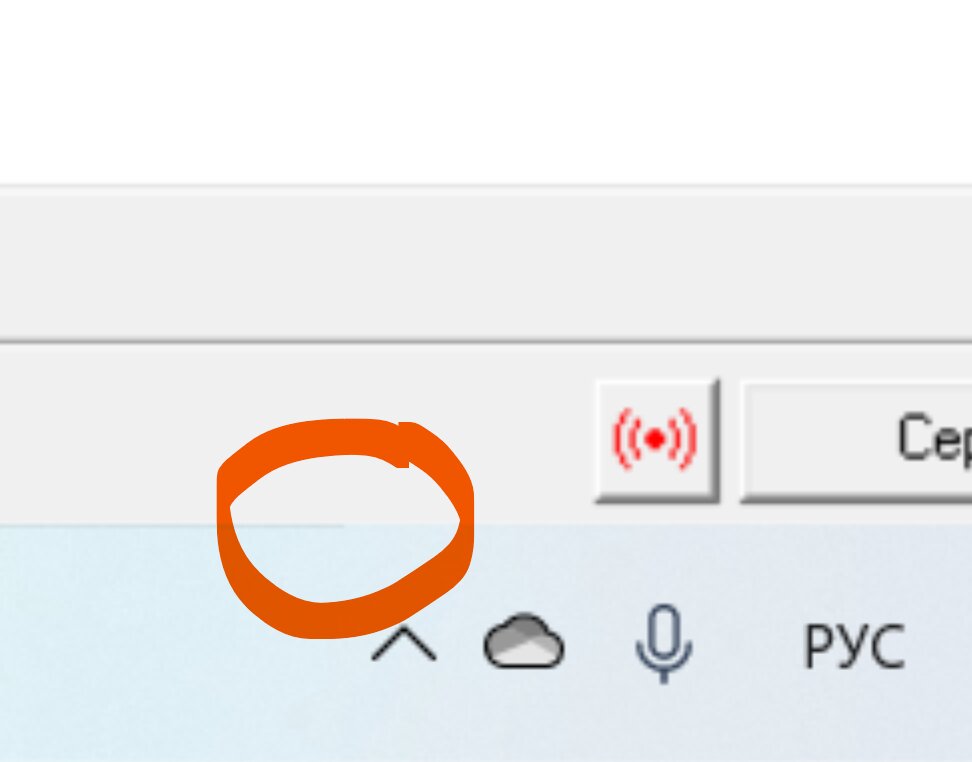Activate the red dot with waves icon

pos(656,440)
